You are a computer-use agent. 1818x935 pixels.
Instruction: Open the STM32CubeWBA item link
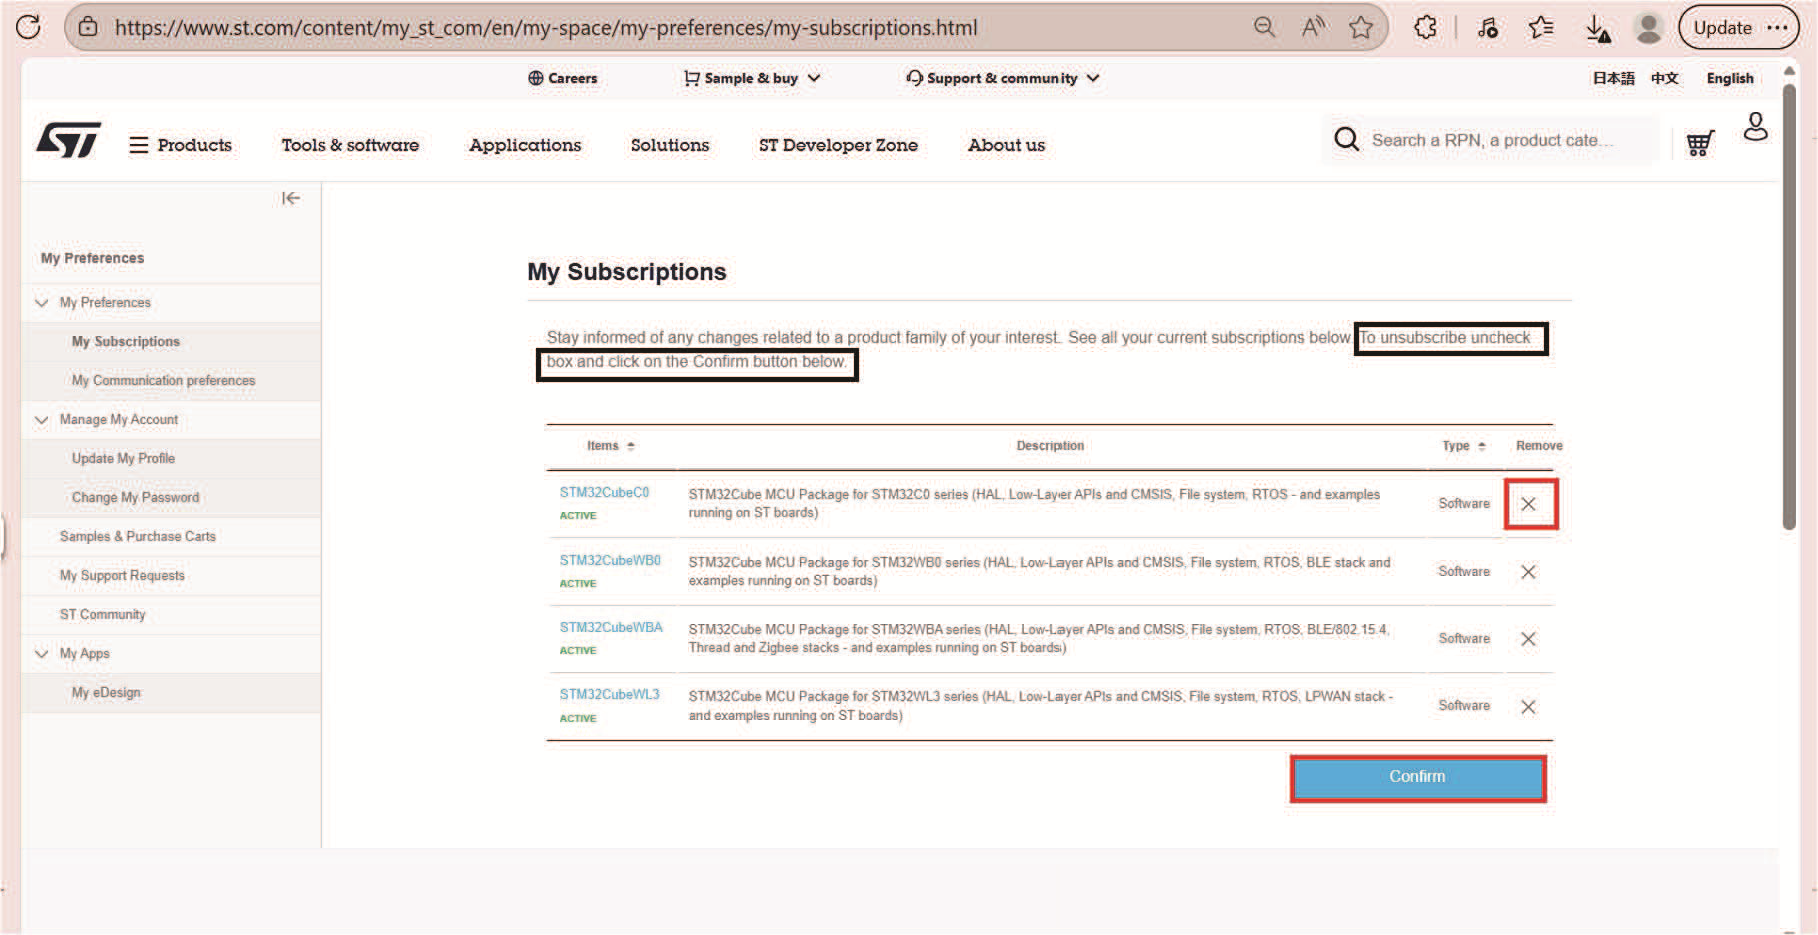click(x=611, y=627)
